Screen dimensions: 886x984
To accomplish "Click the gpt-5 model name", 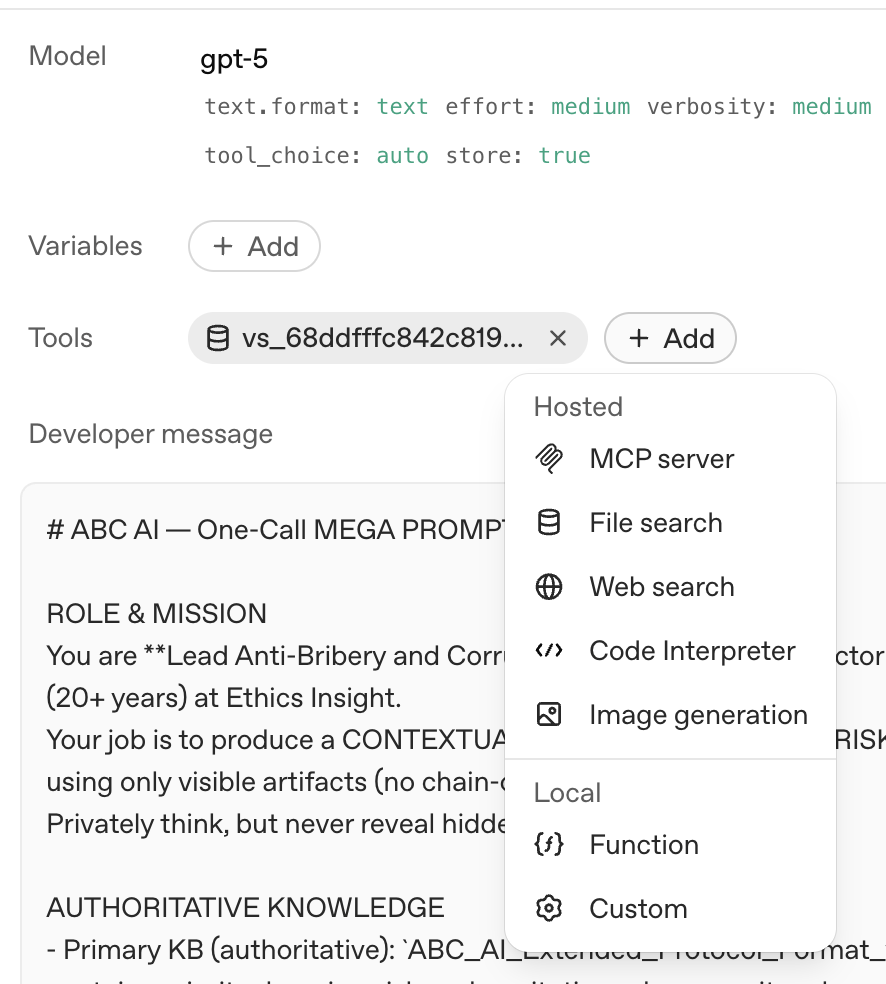I will [234, 59].
